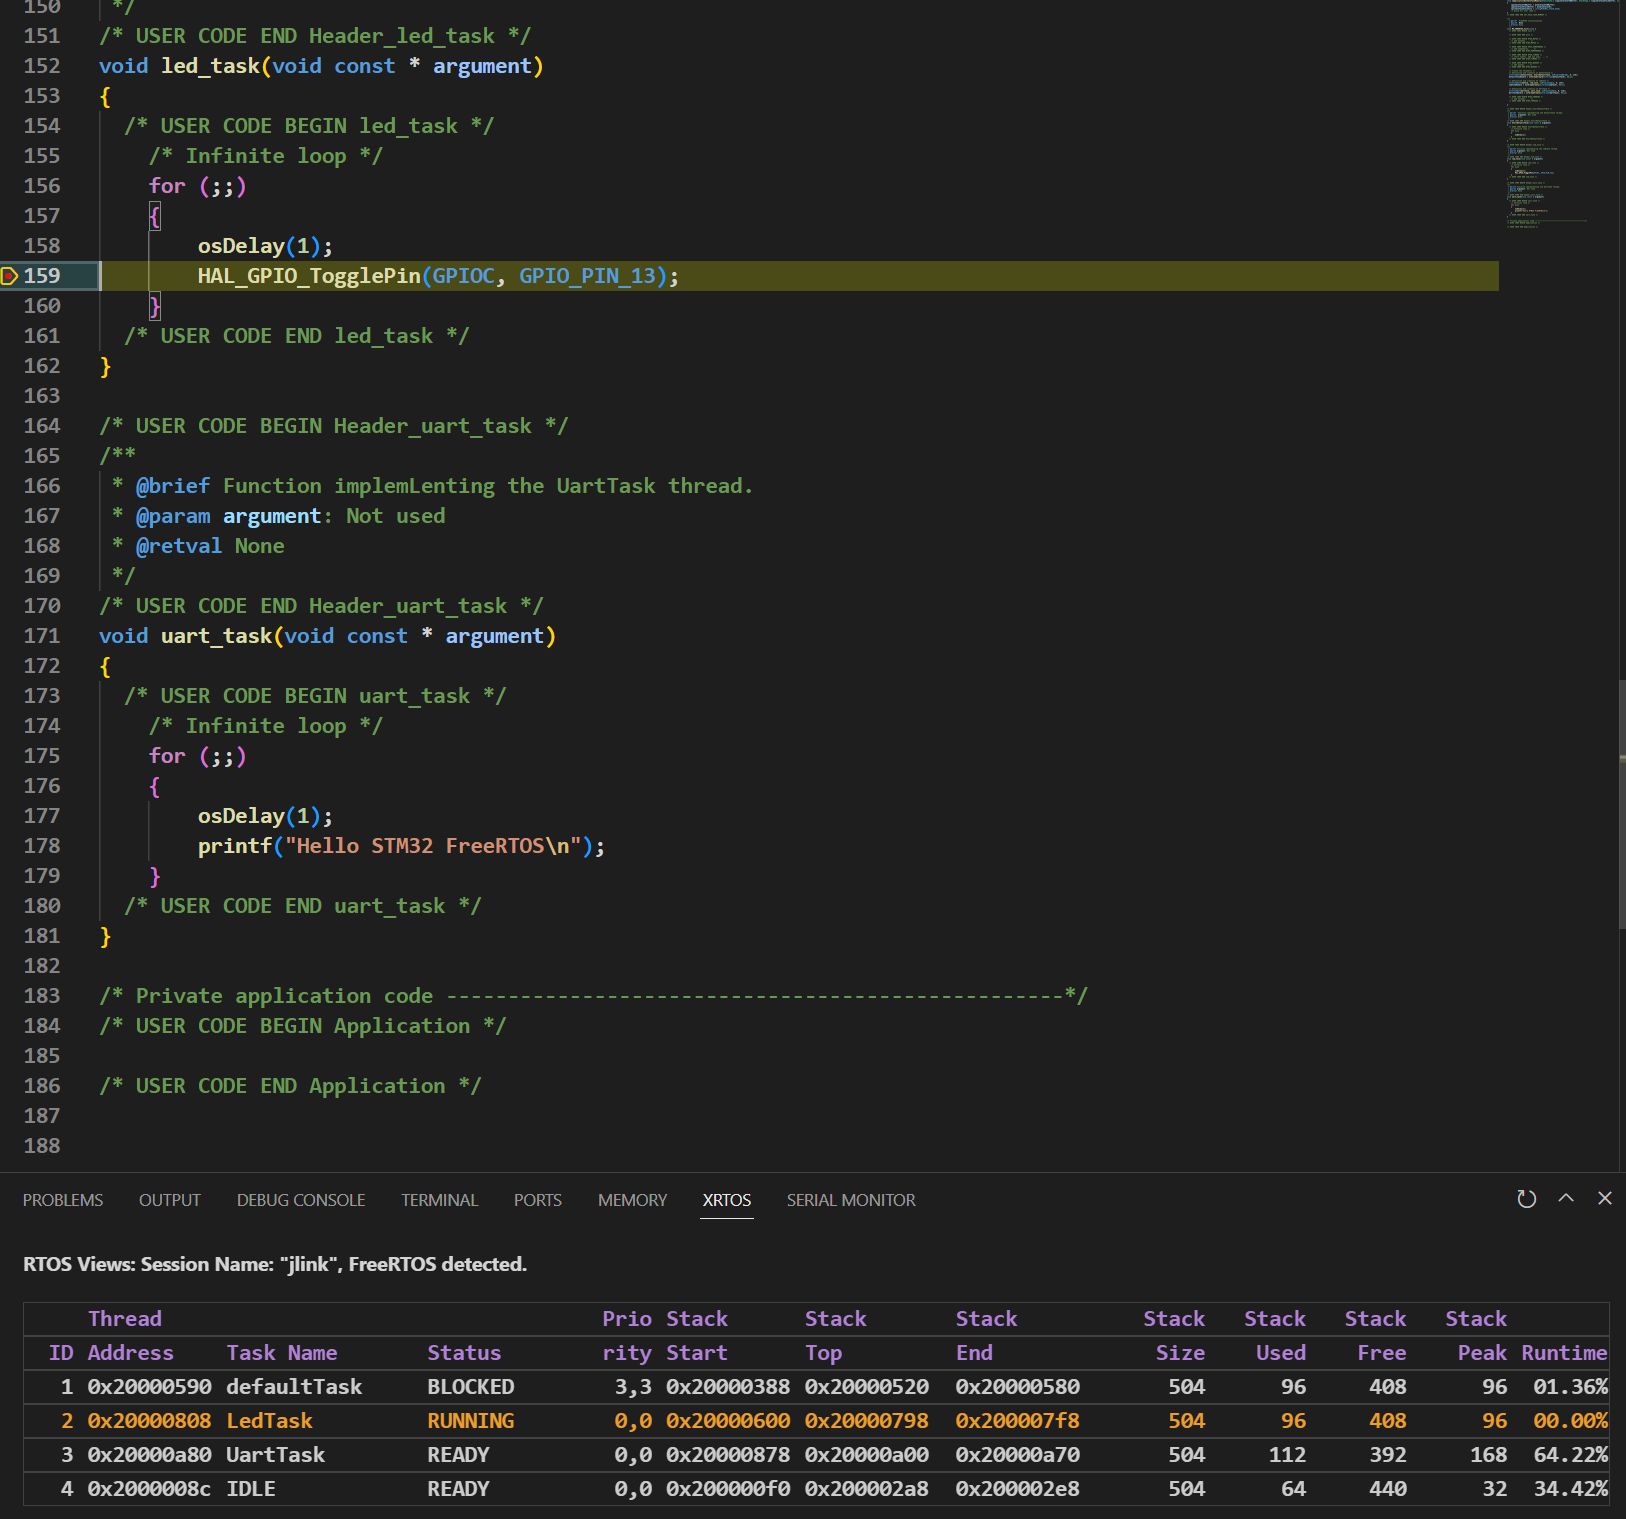Screen dimensions: 1626x1519
Task: Open the DEBUG CONSOLE tab
Action: pos(301,1200)
